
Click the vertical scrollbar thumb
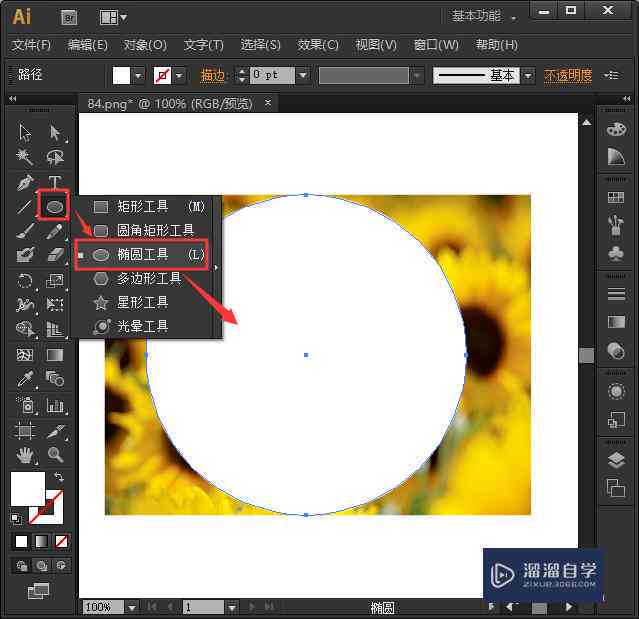tap(586, 355)
